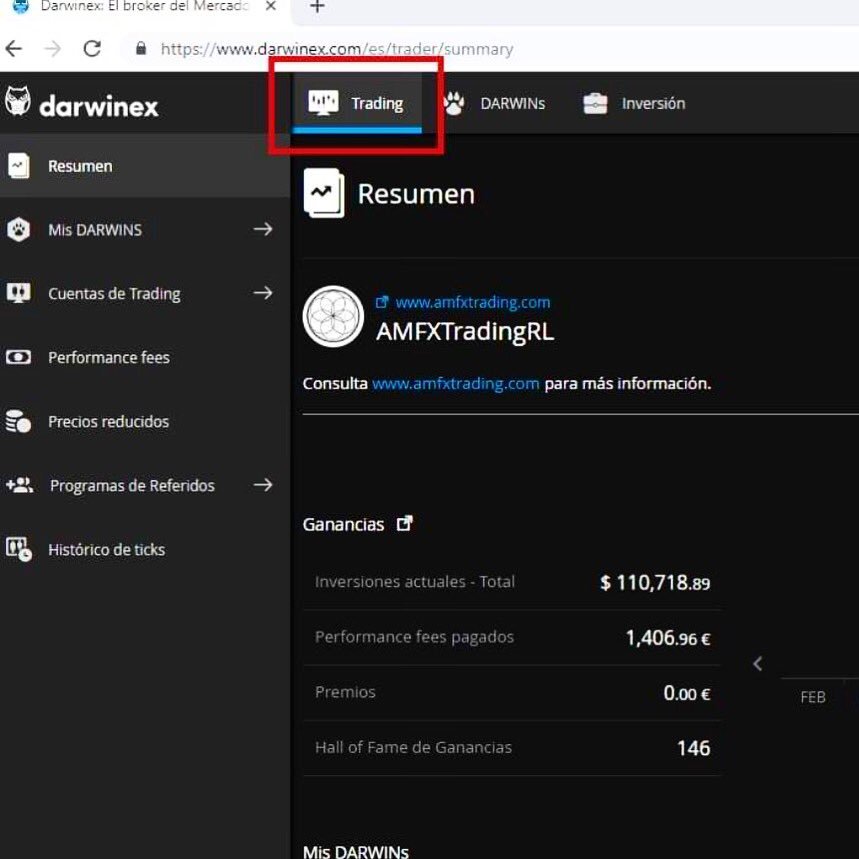Reload the page in browser
Image resolution: width=859 pixels, height=859 pixels.
(x=92, y=49)
